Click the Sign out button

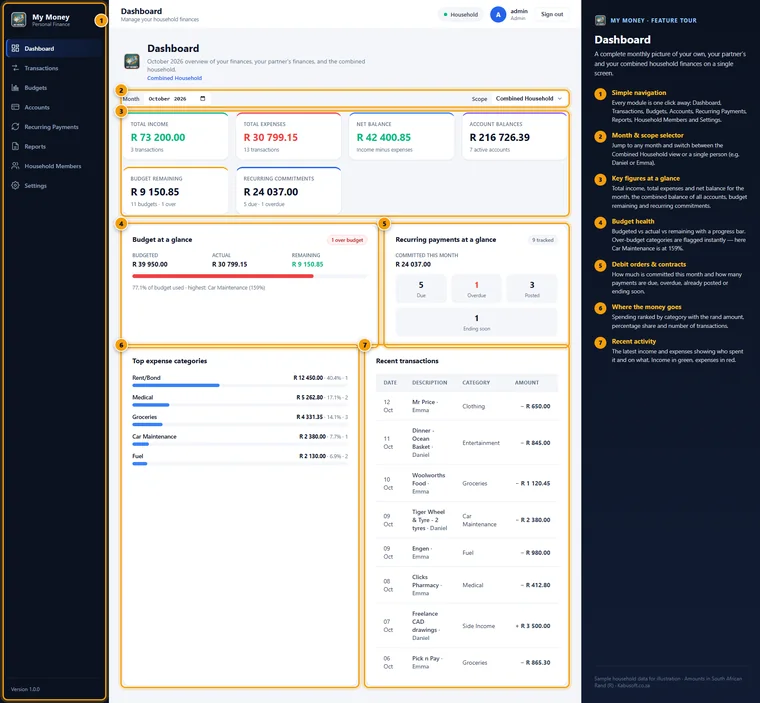click(552, 15)
